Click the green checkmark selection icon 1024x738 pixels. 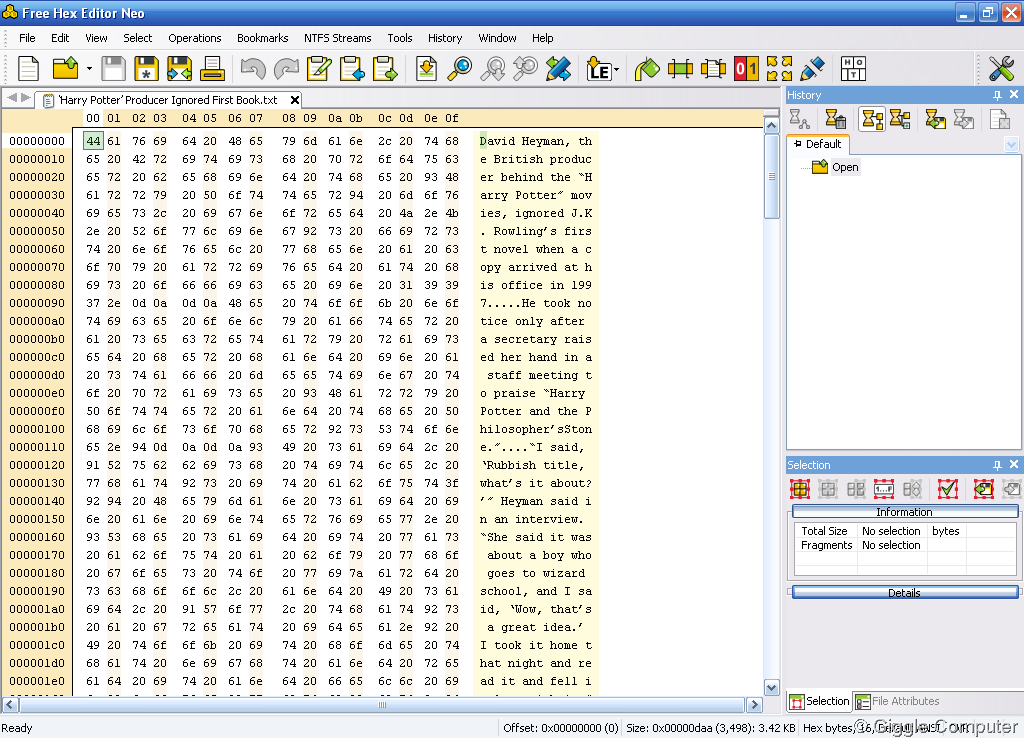(948, 489)
